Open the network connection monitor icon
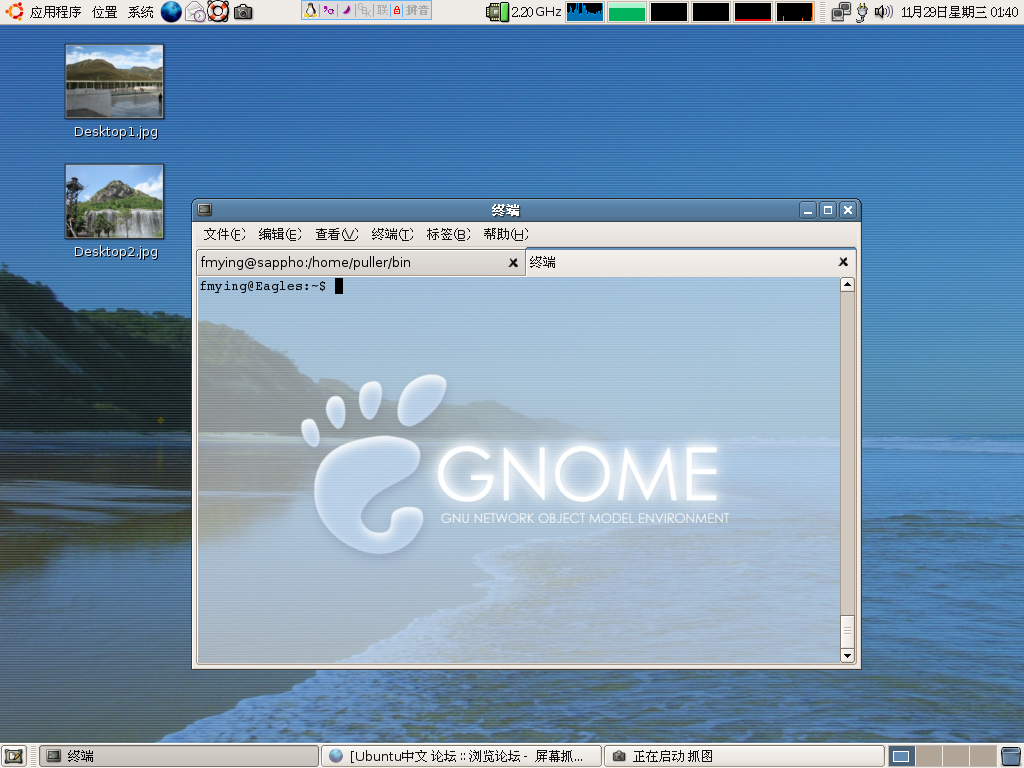1024x768 pixels. (x=841, y=12)
